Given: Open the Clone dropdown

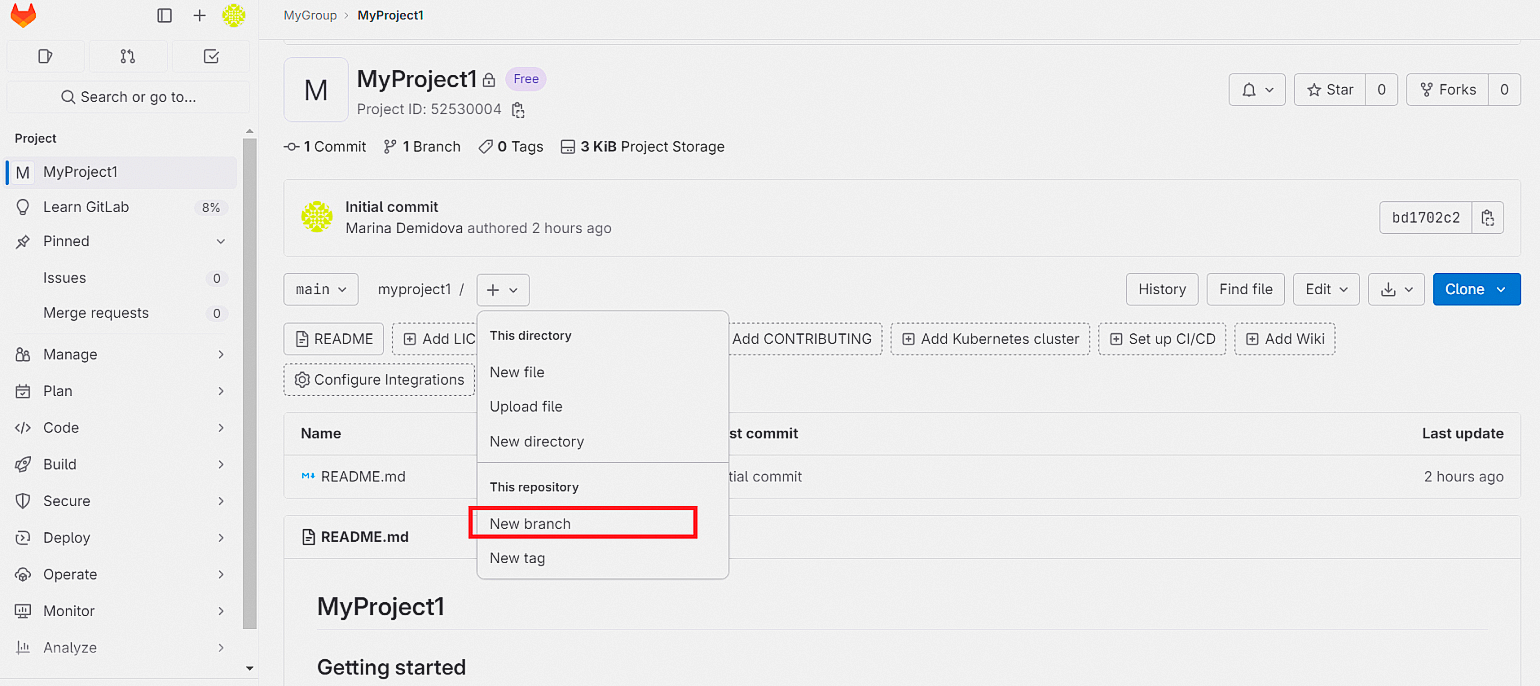Looking at the screenshot, I should click(x=1477, y=289).
